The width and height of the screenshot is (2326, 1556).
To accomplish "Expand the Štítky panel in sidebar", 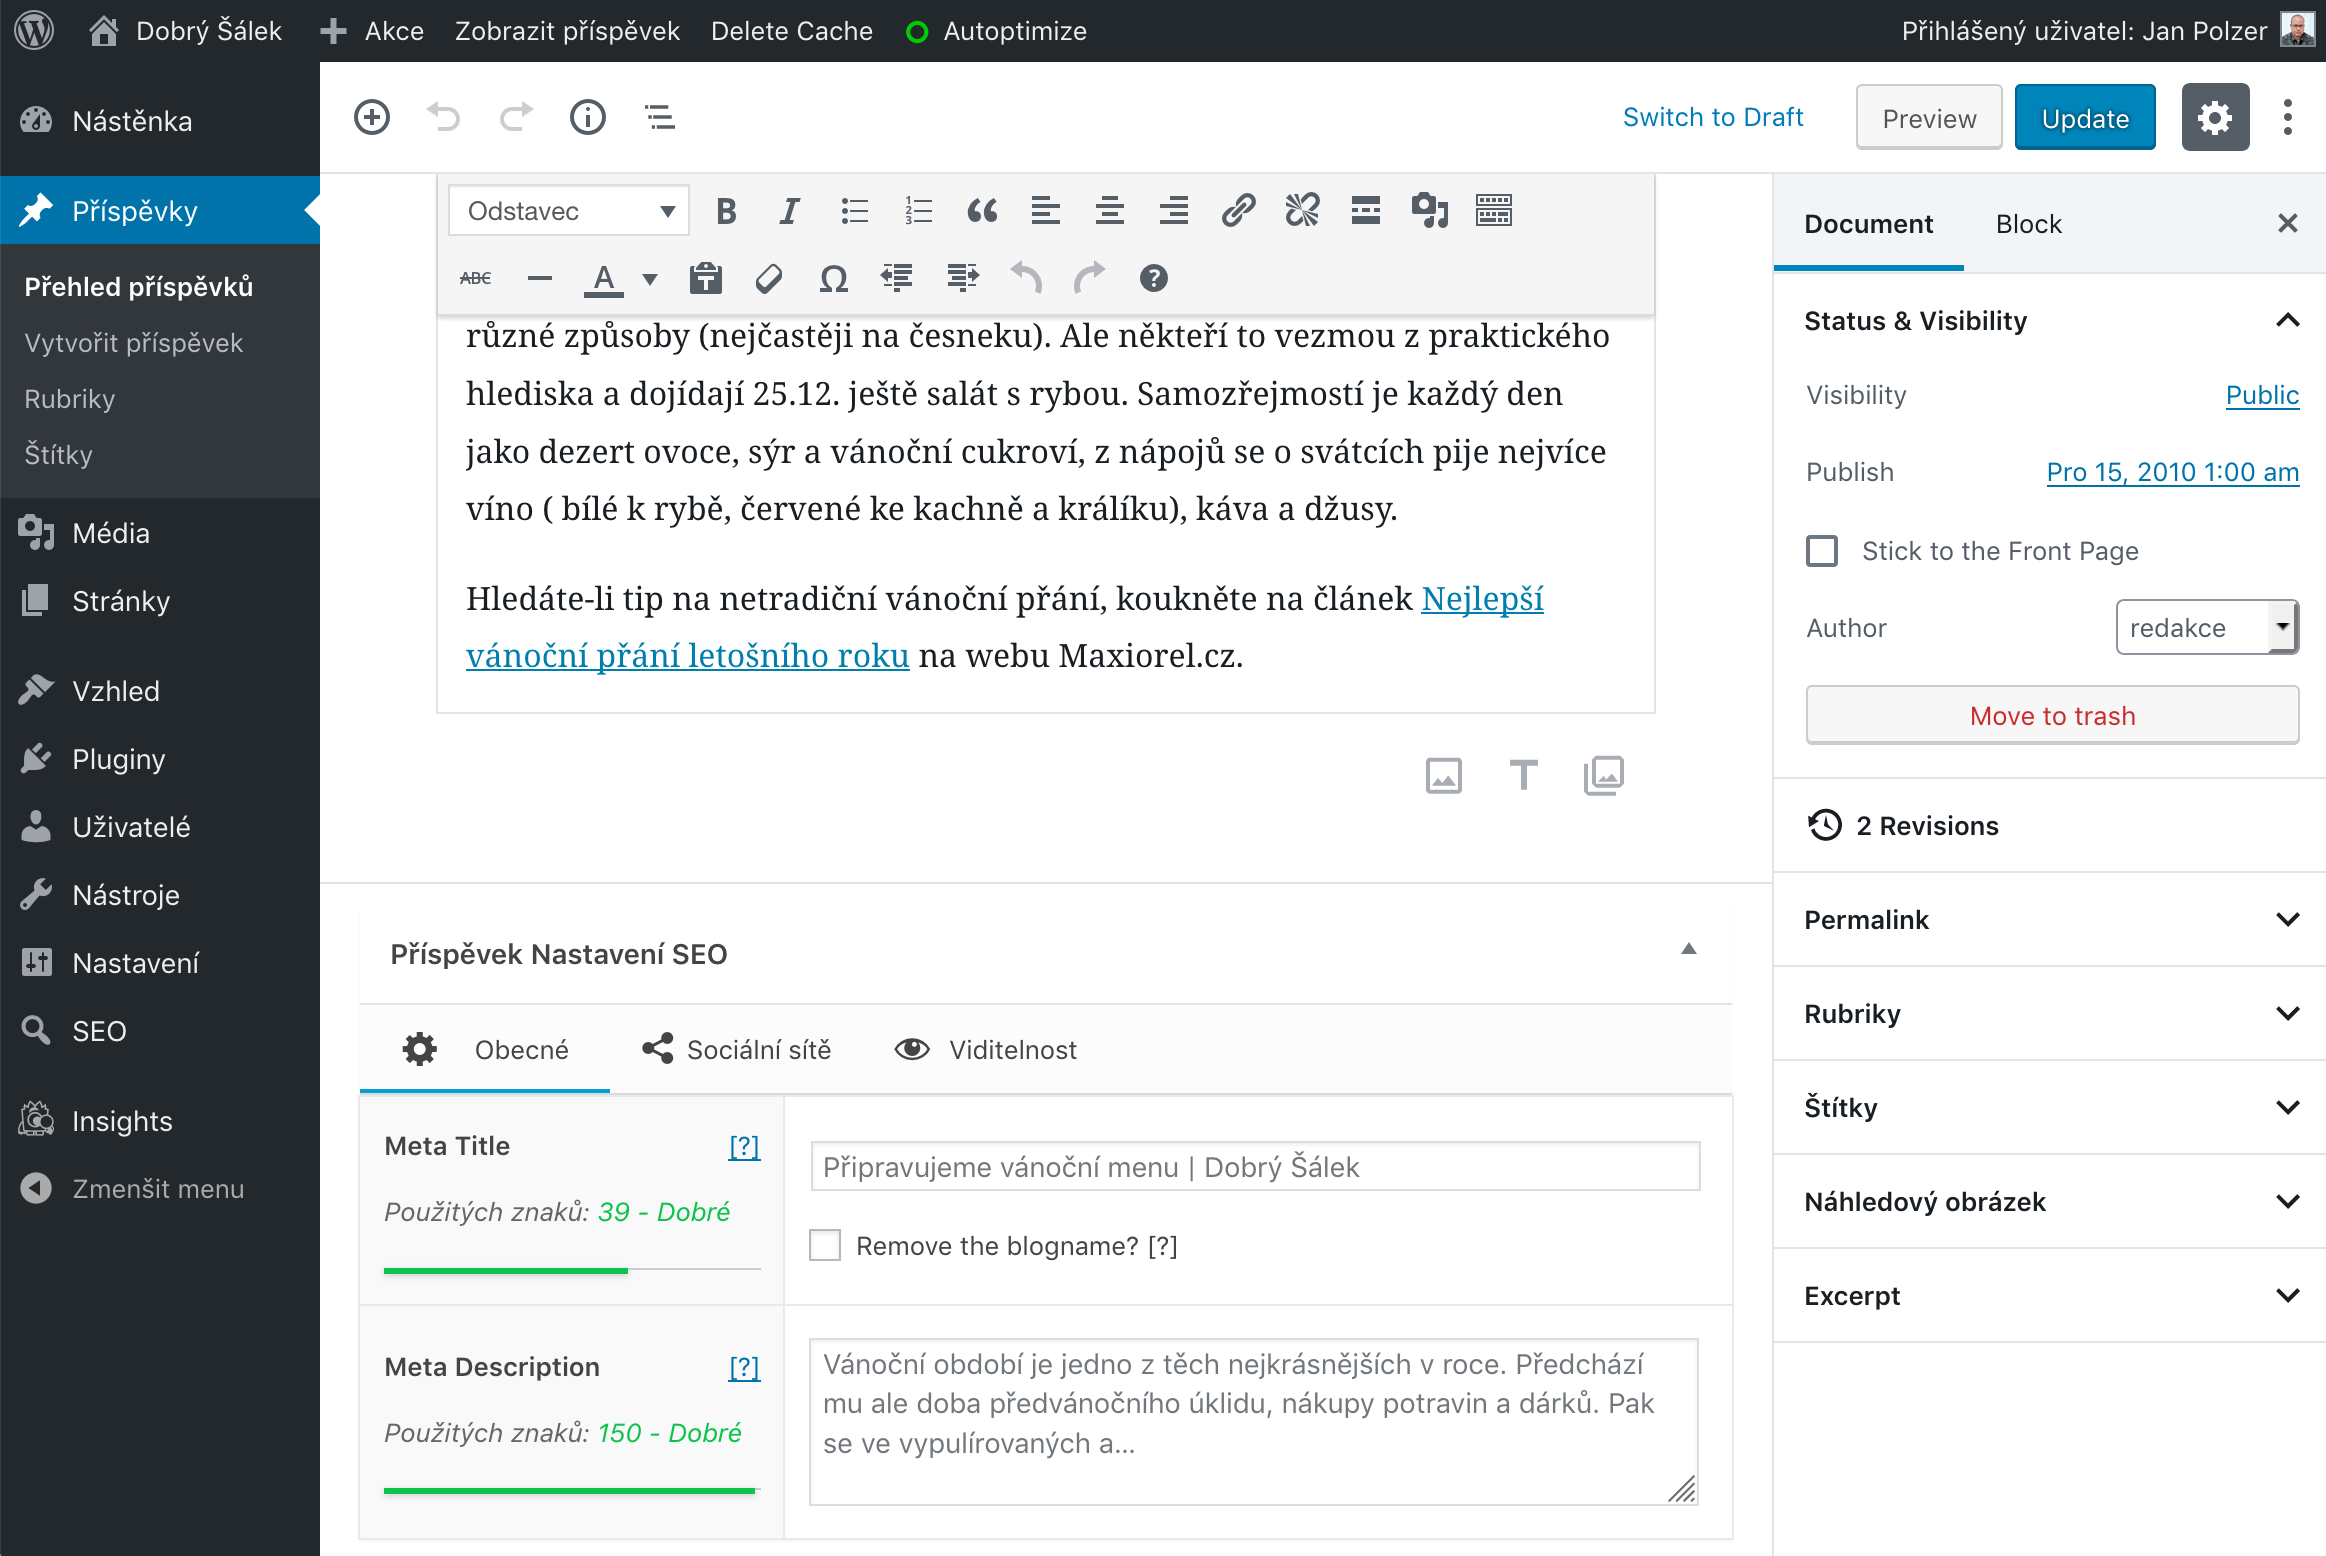I will point(2052,1108).
